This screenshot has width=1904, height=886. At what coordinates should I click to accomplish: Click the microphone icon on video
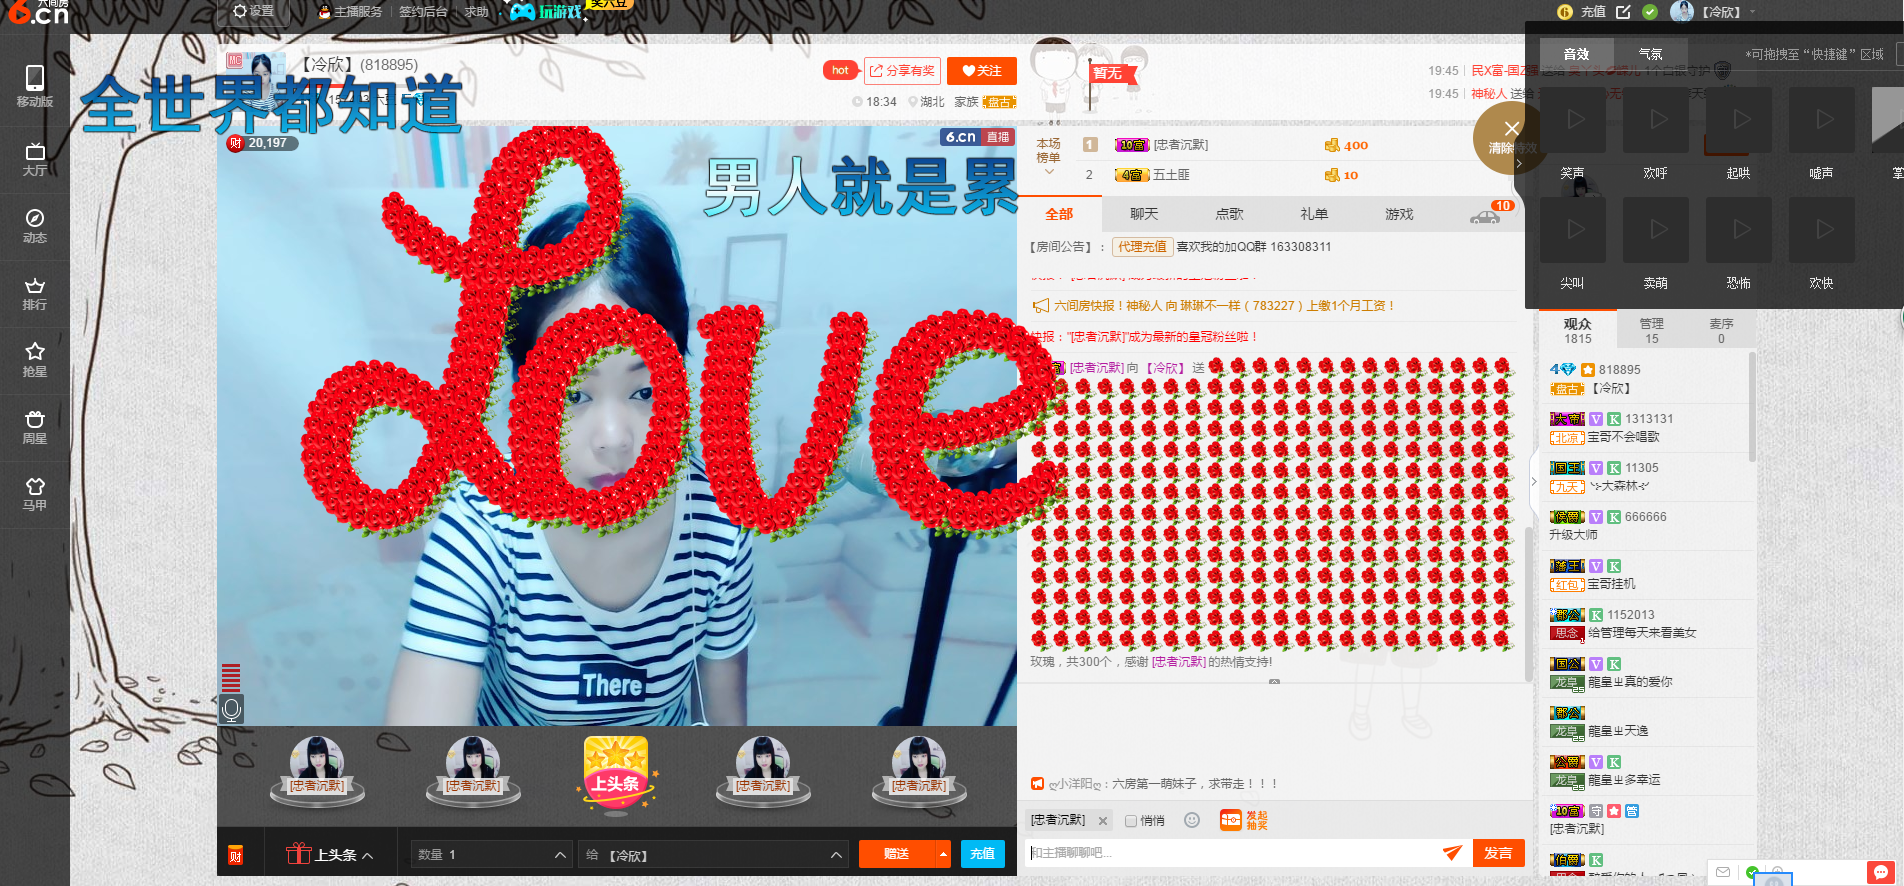231,709
